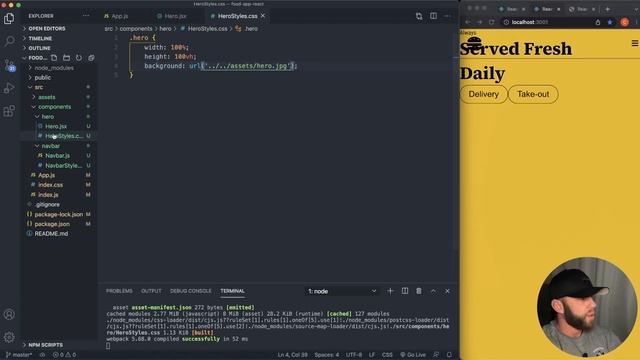The width and height of the screenshot is (640, 360).
Task: Click the master branch in status bar
Action: pos(19,355)
